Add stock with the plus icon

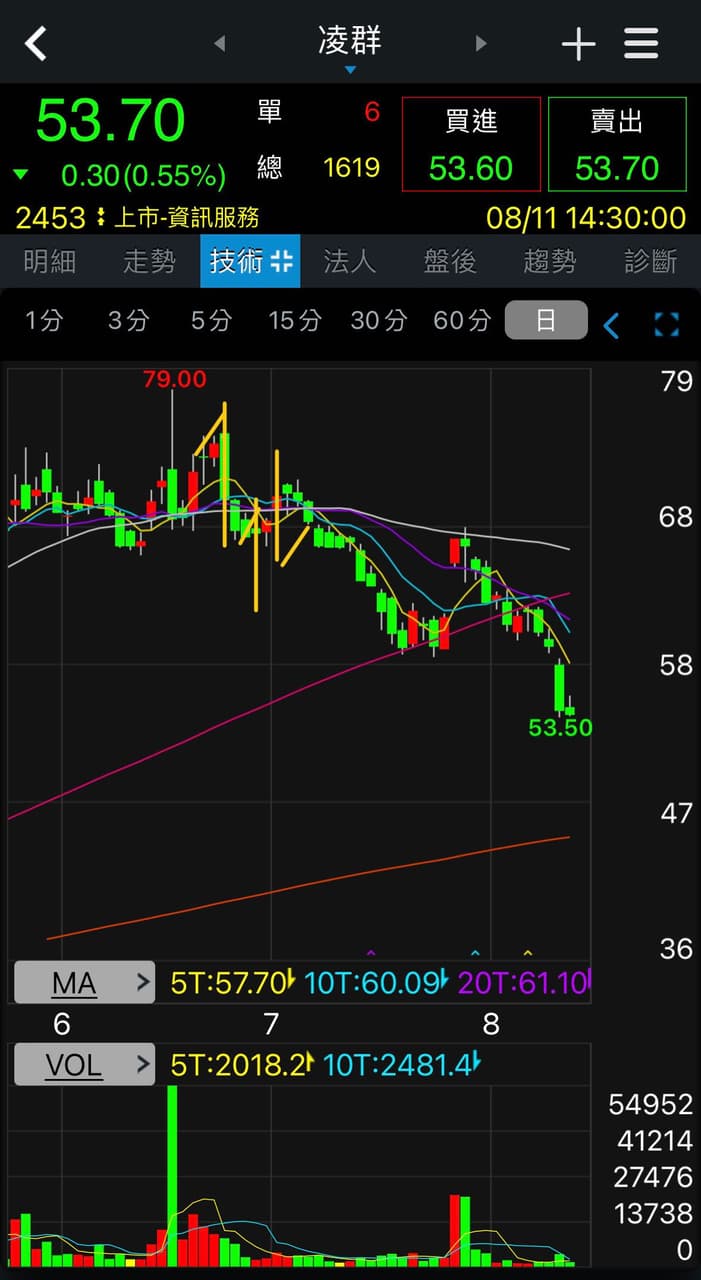[578, 44]
